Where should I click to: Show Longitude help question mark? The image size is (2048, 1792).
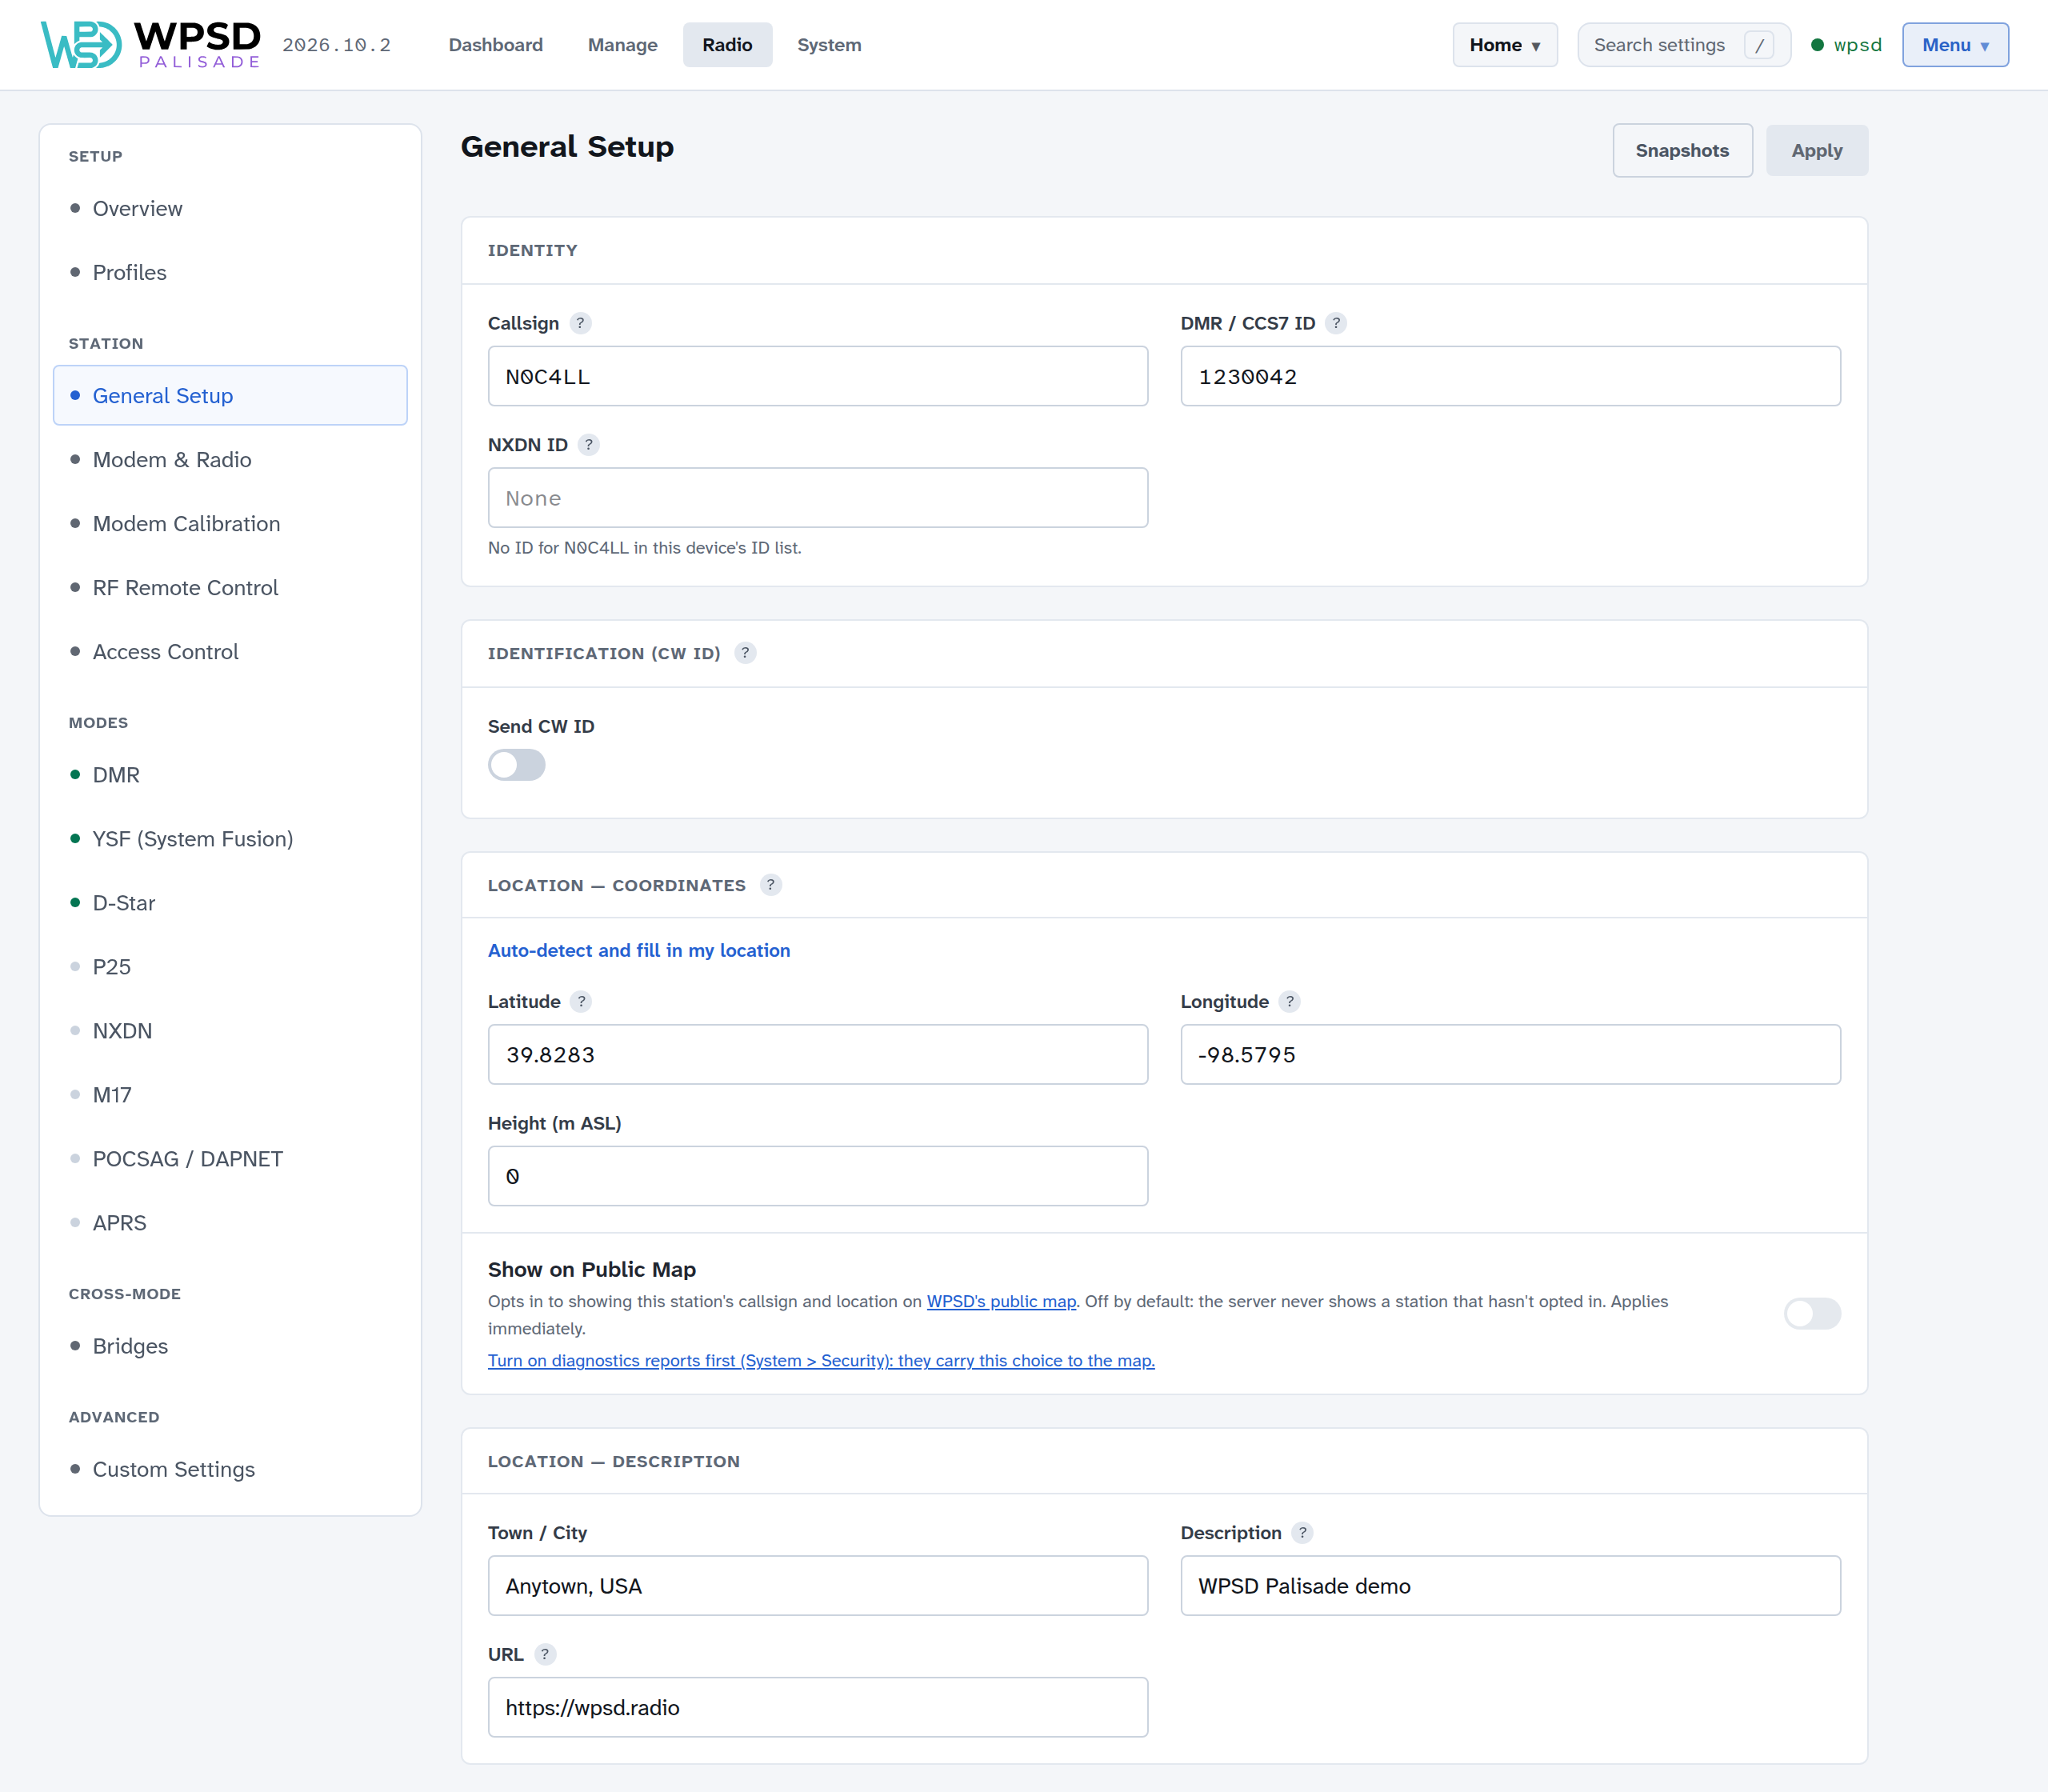tap(1290, 1001)
